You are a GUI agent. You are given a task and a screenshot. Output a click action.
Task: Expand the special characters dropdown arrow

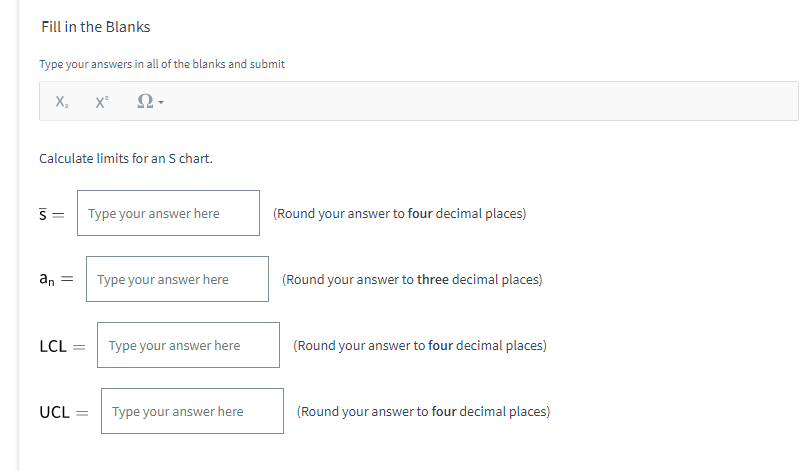pyautogui.click(x=160, y=103)
